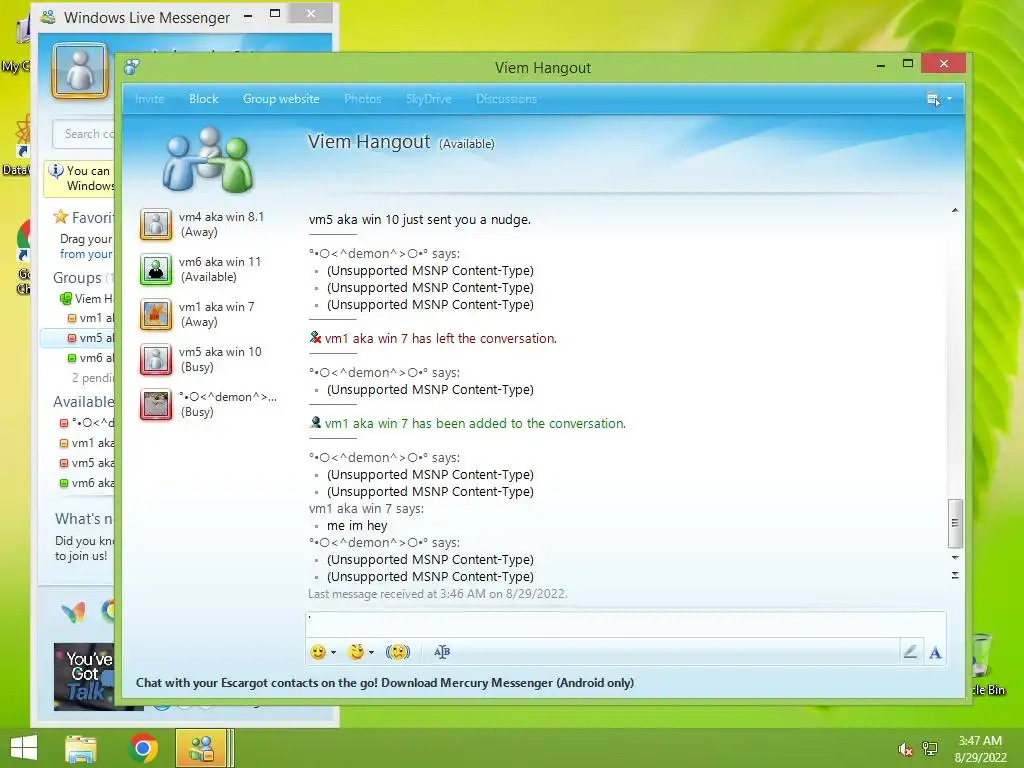
Task: Click the 2 pending entry in Messenger
Action: point(93,377)
